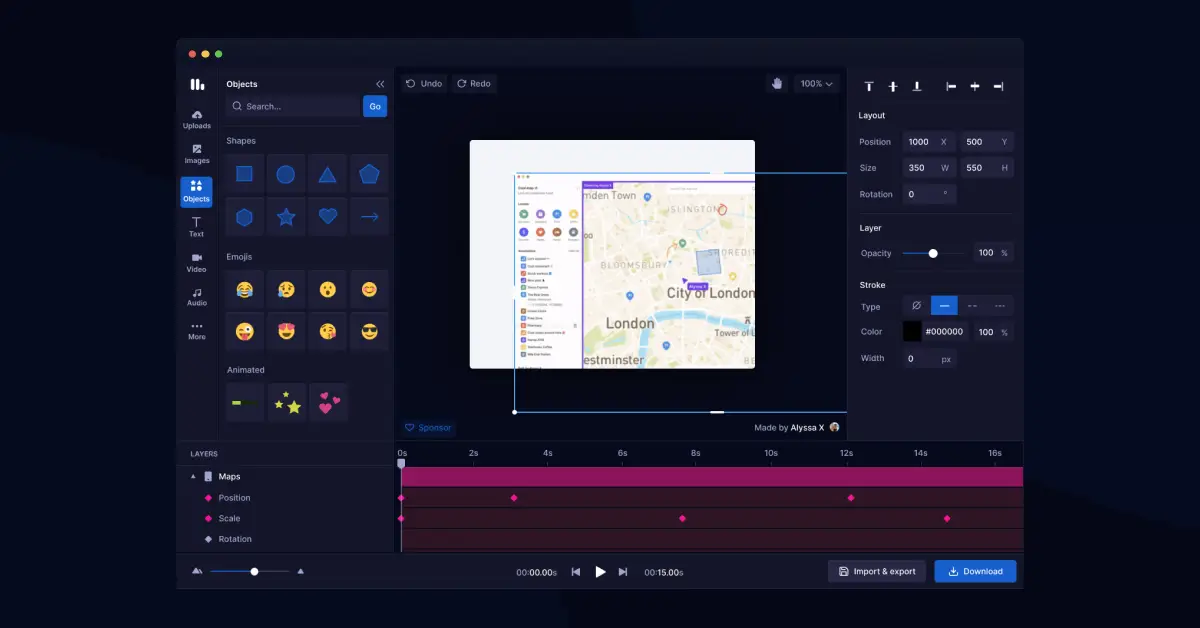The height and width of the screenshot is (628, 1200).
Task: Open the More sidebar menu
Action: [x=196, y=331]
